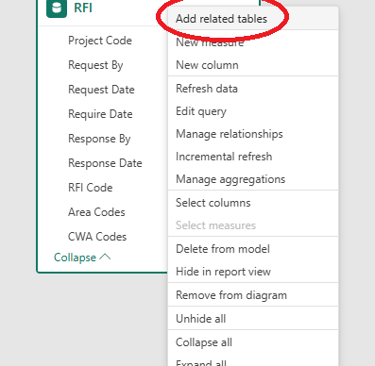
Task: Collapse the RFI table field list
Action: click(x=82, y=257)
